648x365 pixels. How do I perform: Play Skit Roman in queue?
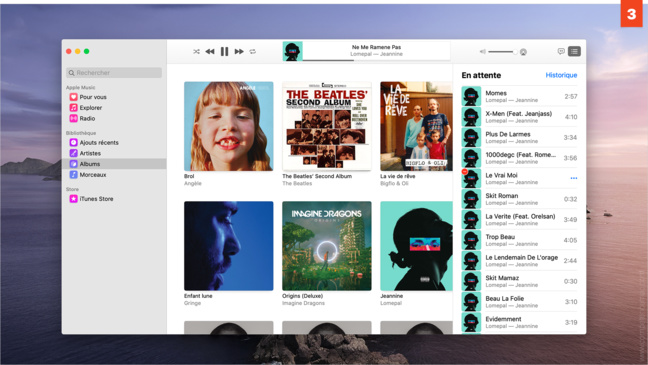pyautogui.click(x=519, y=199)
